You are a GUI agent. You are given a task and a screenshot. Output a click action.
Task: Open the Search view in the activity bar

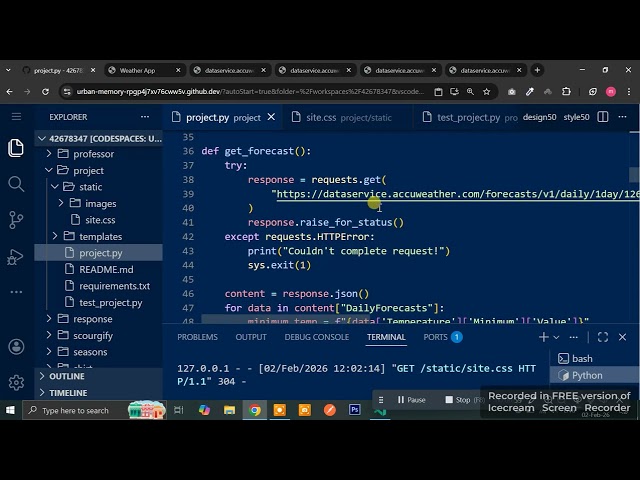16,184
